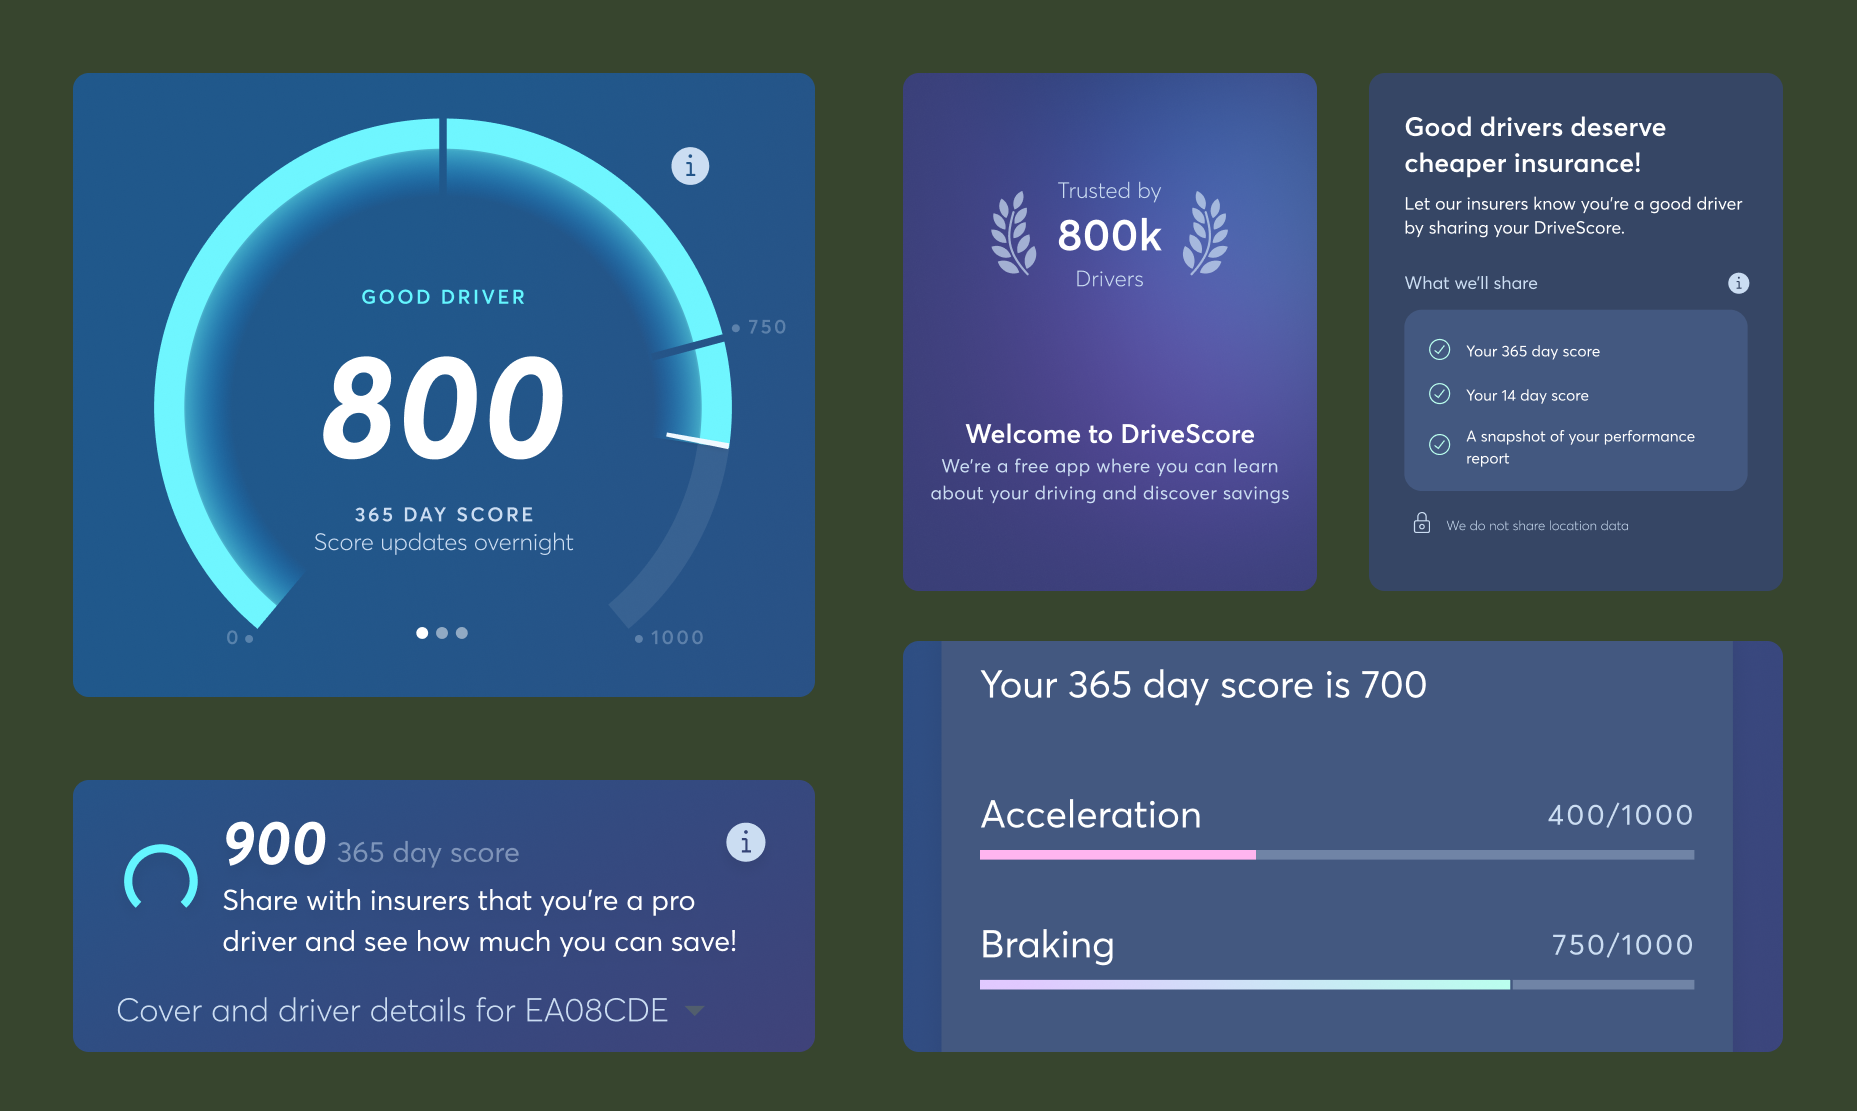1857x1111 pixels.
Task: Click Your 365 day score is 700 heading
Action: [1204, 686]
